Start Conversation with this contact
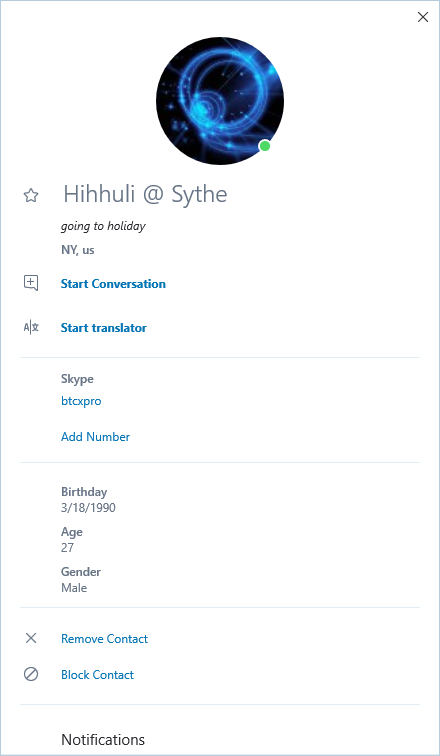This screenshot has width=440, height=756. pyautogui.click(x=113, y=284)
